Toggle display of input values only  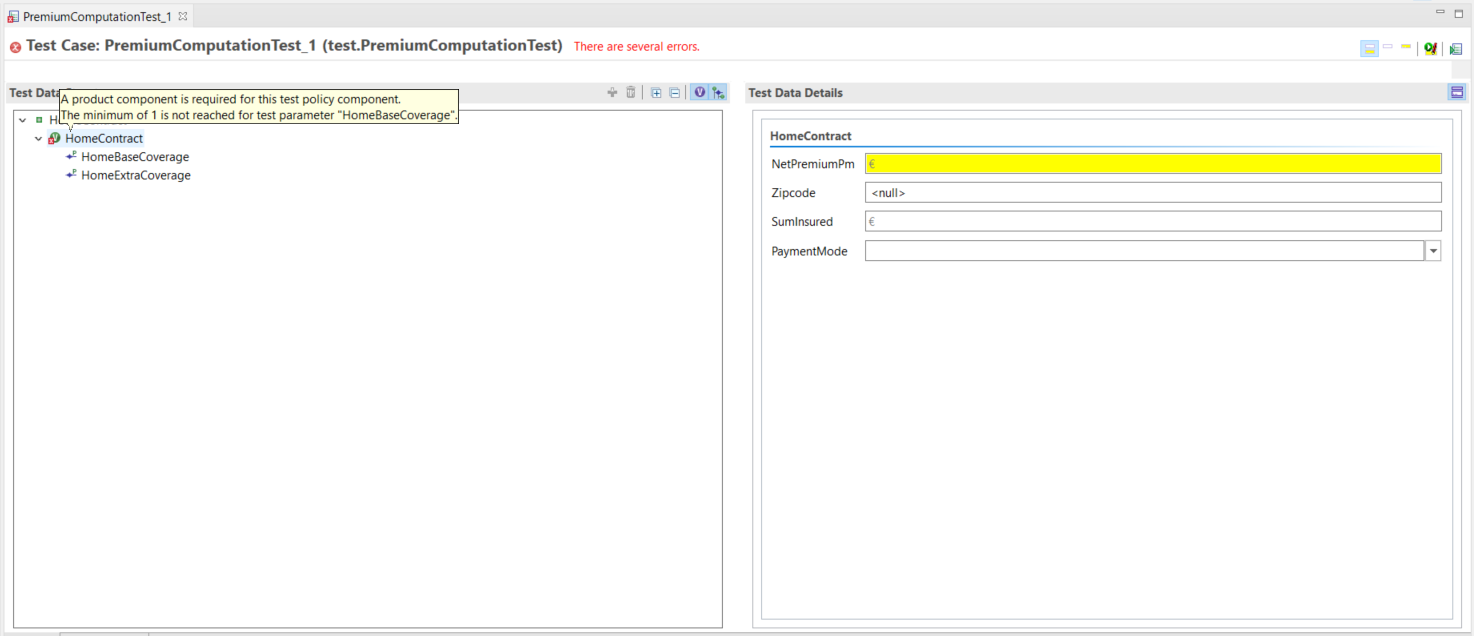(1386, 47)
